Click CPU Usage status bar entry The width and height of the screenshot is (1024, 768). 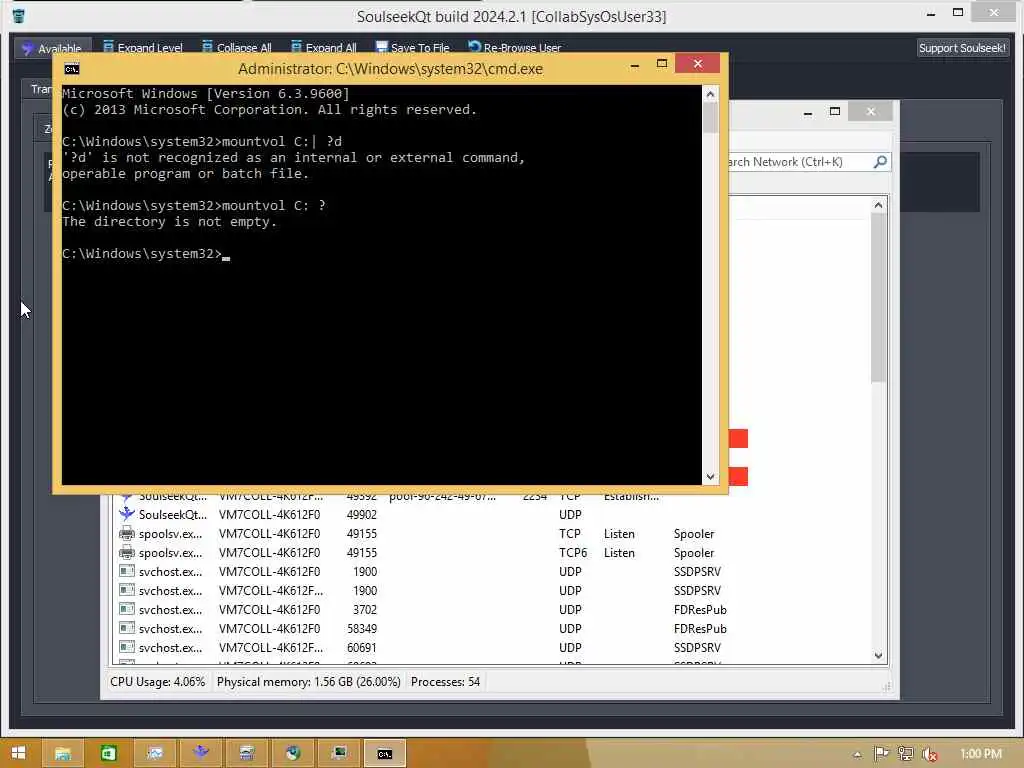click(x=157, y=682)
